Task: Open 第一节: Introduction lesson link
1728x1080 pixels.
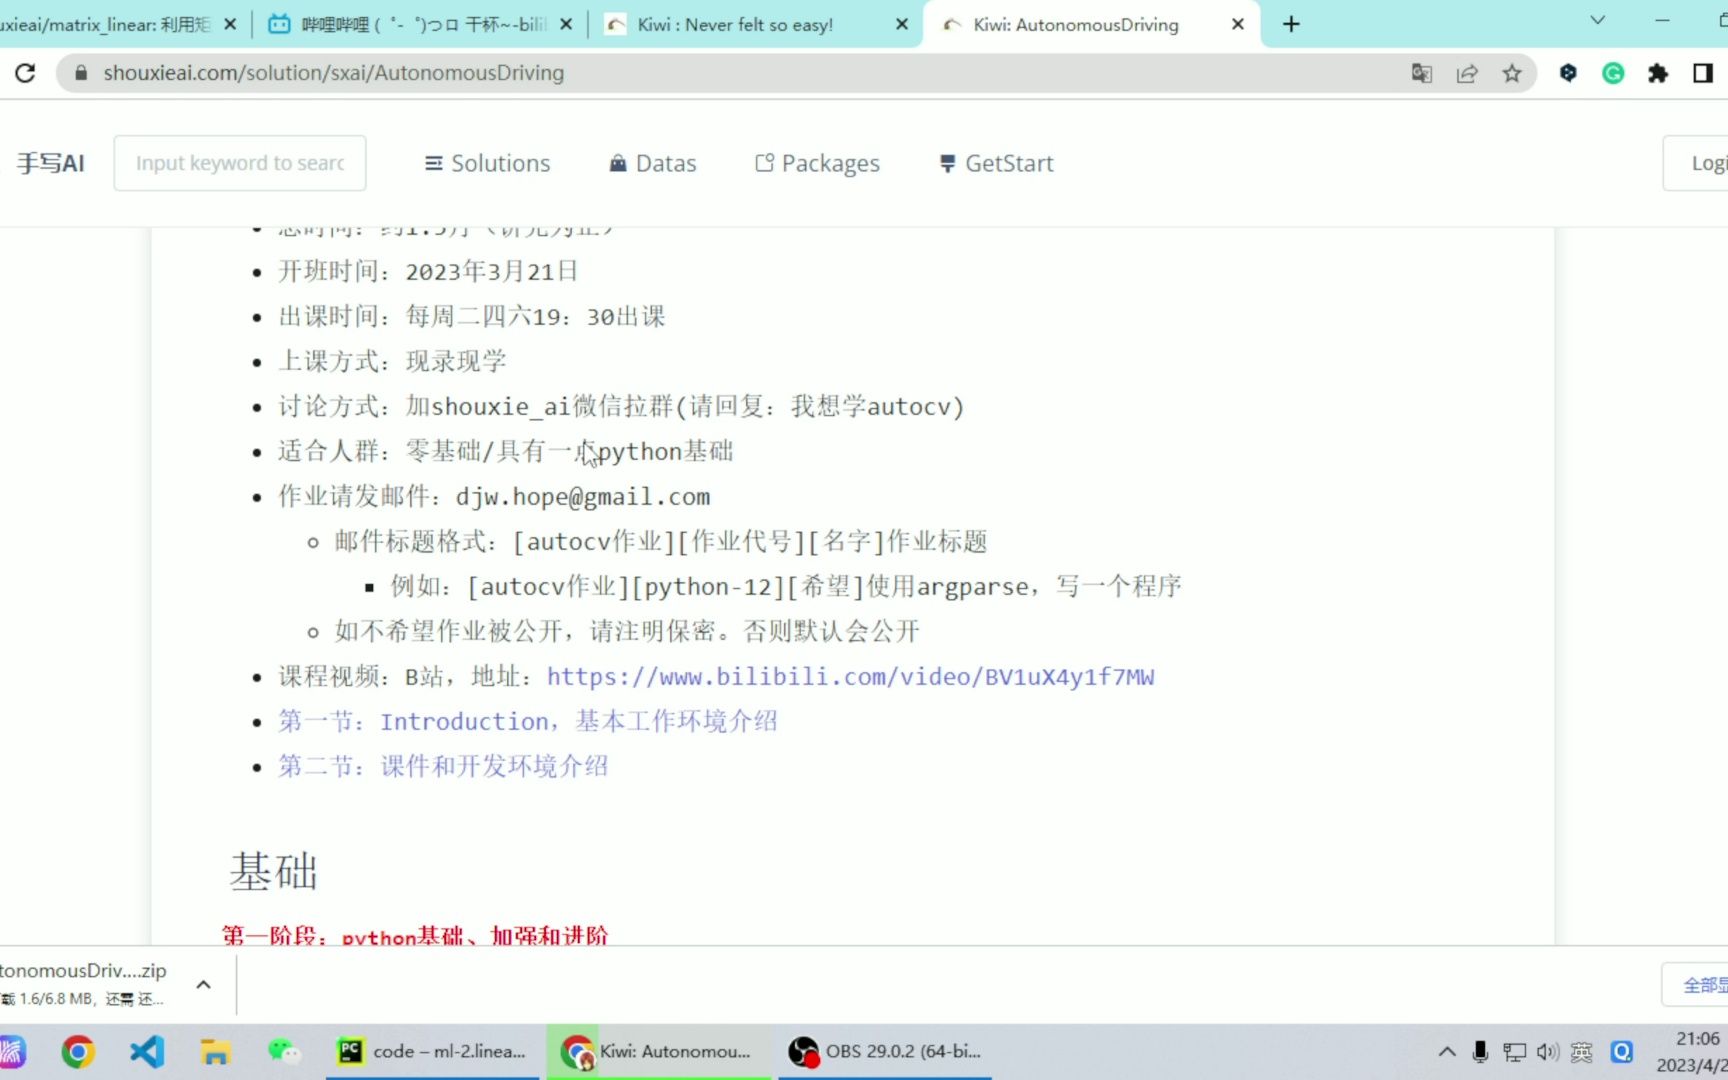Action: (527, 721)
